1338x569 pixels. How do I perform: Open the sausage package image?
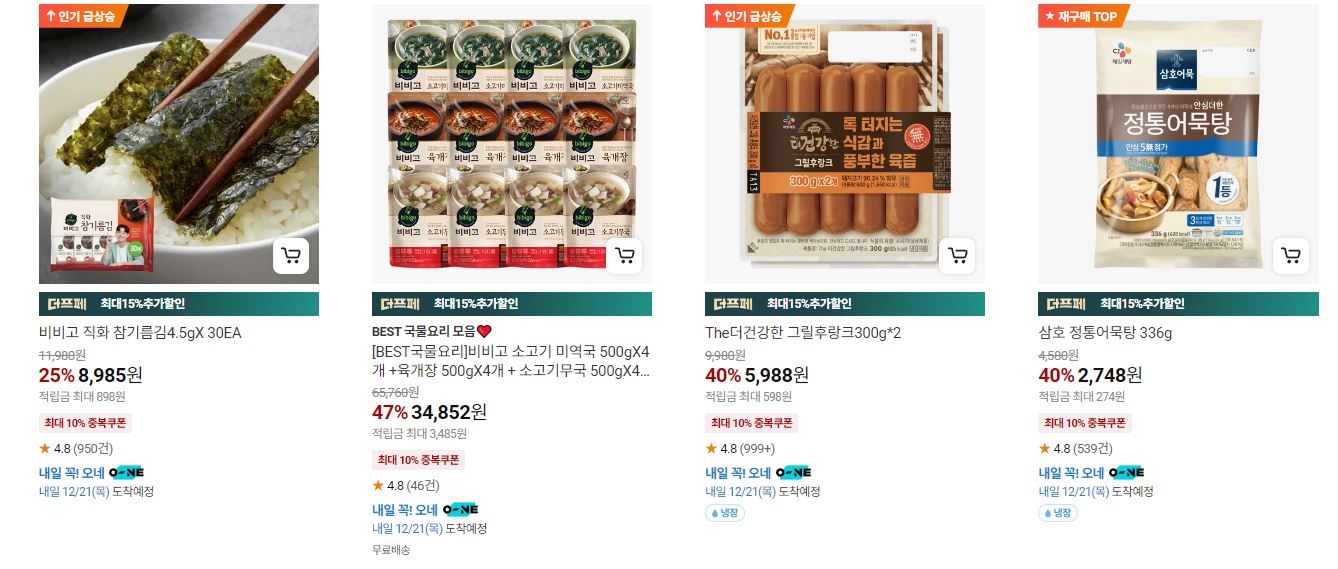click(x=845, y=144)
